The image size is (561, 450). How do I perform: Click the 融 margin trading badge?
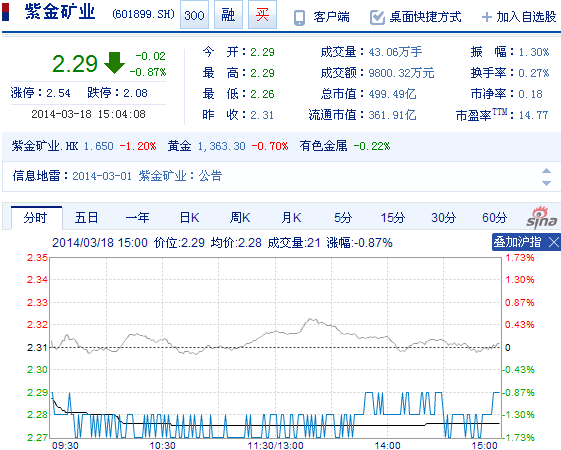click(228, 15)
